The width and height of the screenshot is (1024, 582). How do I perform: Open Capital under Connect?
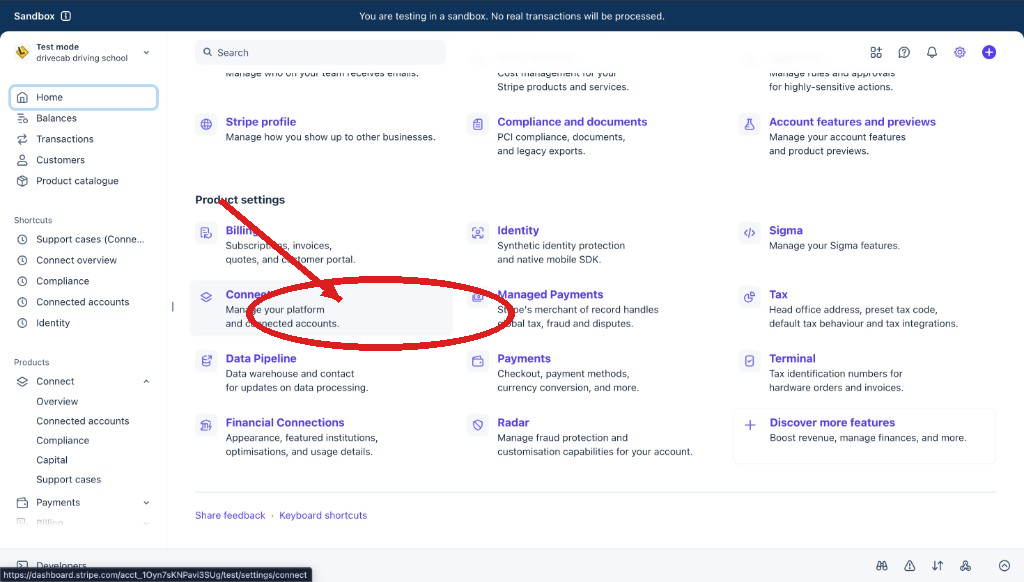coord(52,460)
